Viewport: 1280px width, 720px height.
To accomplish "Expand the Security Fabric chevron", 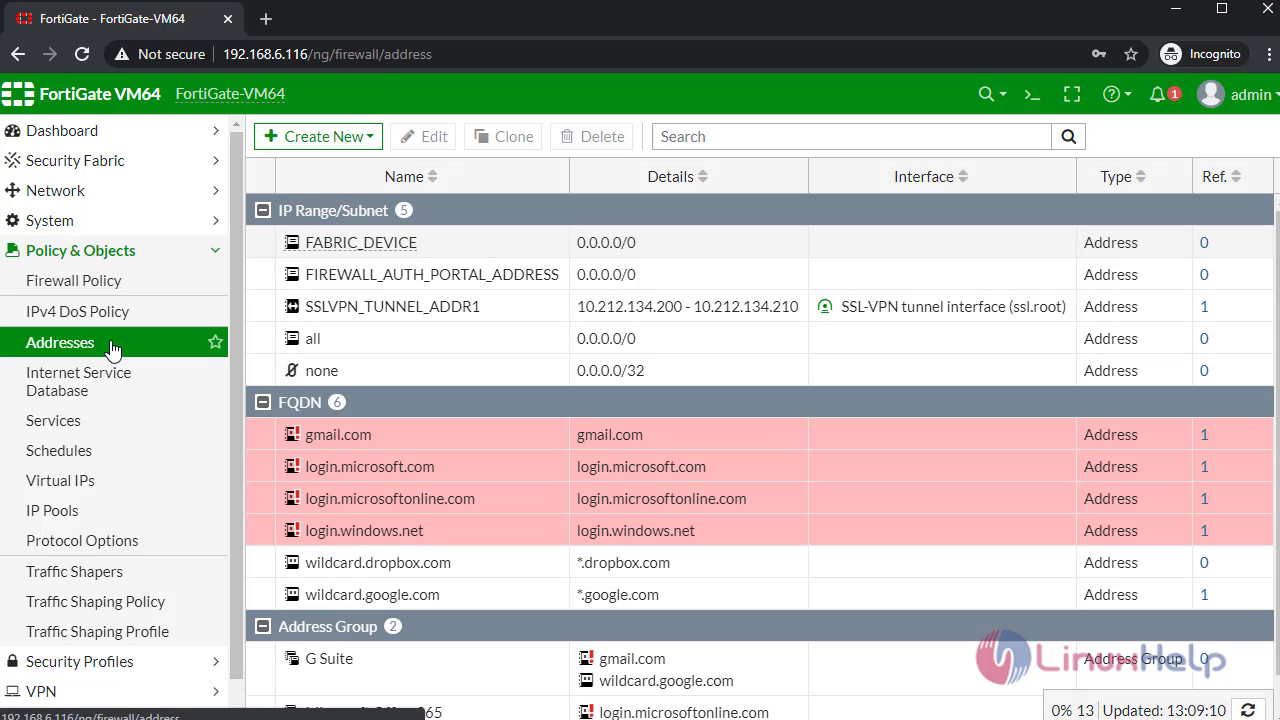I will coord(215,160).
